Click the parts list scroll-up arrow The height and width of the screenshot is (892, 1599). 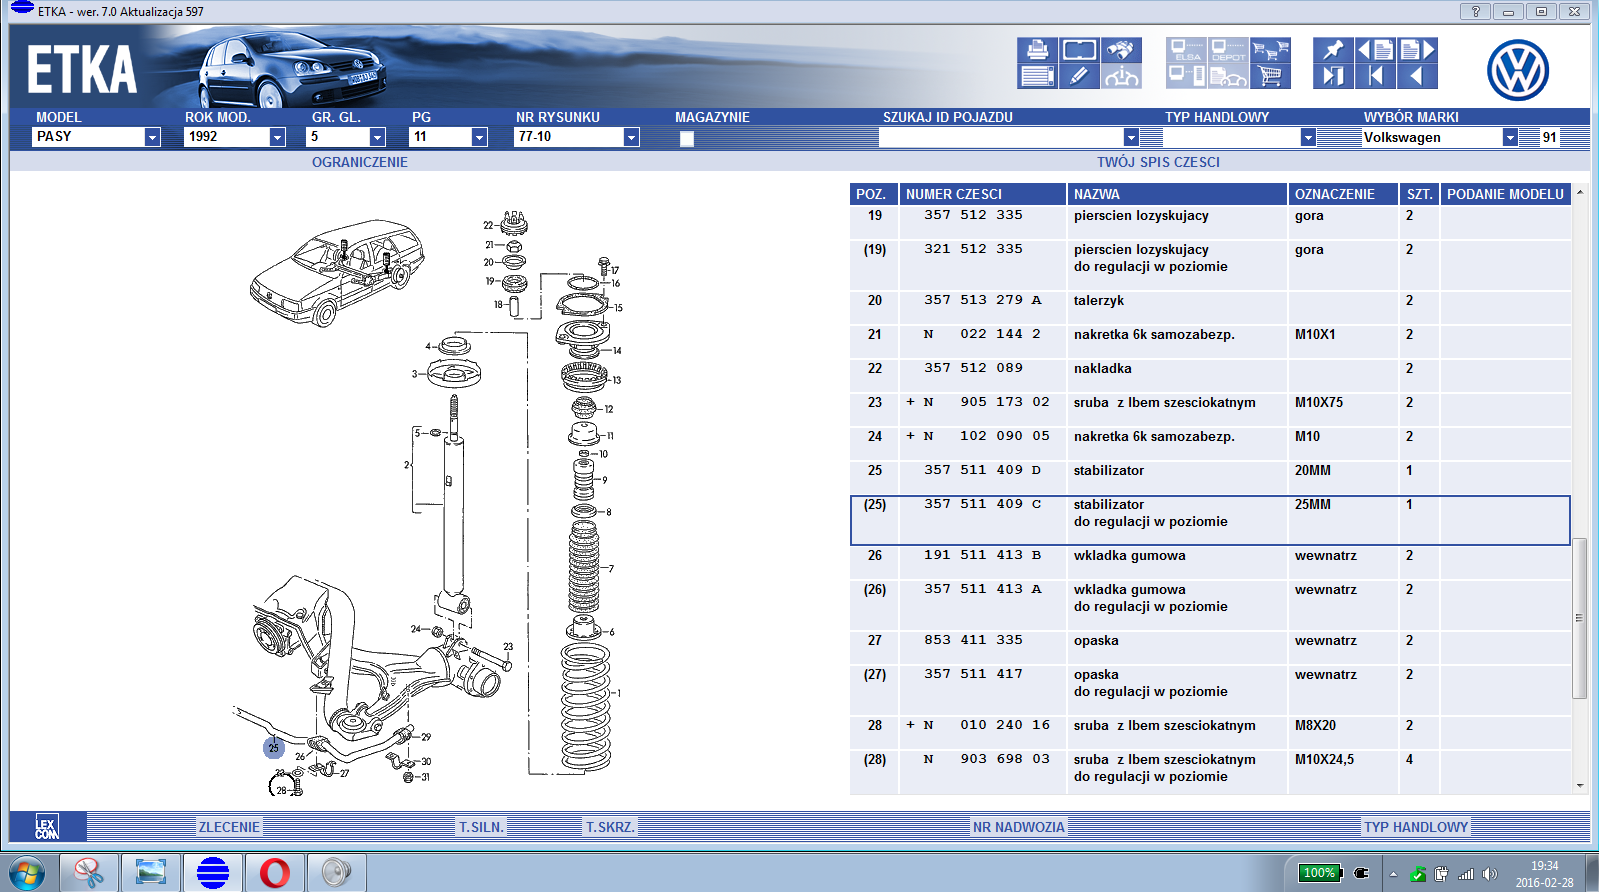click(x=1580, y=192)
